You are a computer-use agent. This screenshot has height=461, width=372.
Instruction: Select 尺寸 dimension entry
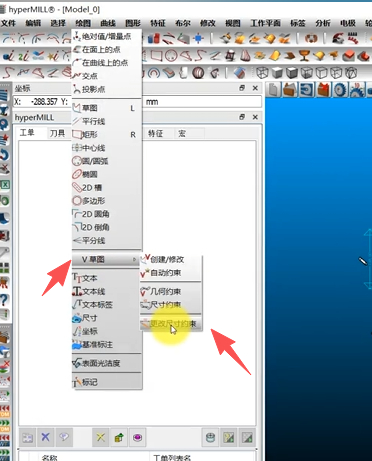[x=107, y=318]
